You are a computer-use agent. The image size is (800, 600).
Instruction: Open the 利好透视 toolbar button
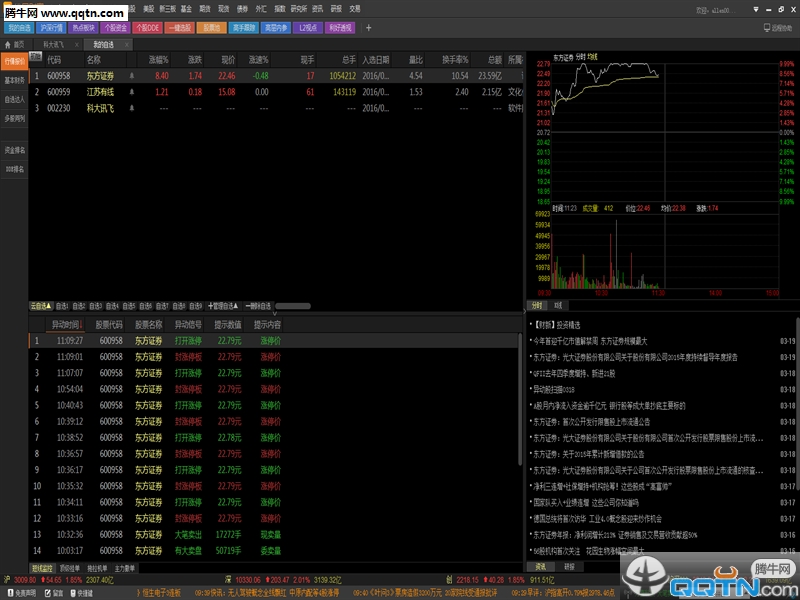pyautogui.click(x=340, y=28)
